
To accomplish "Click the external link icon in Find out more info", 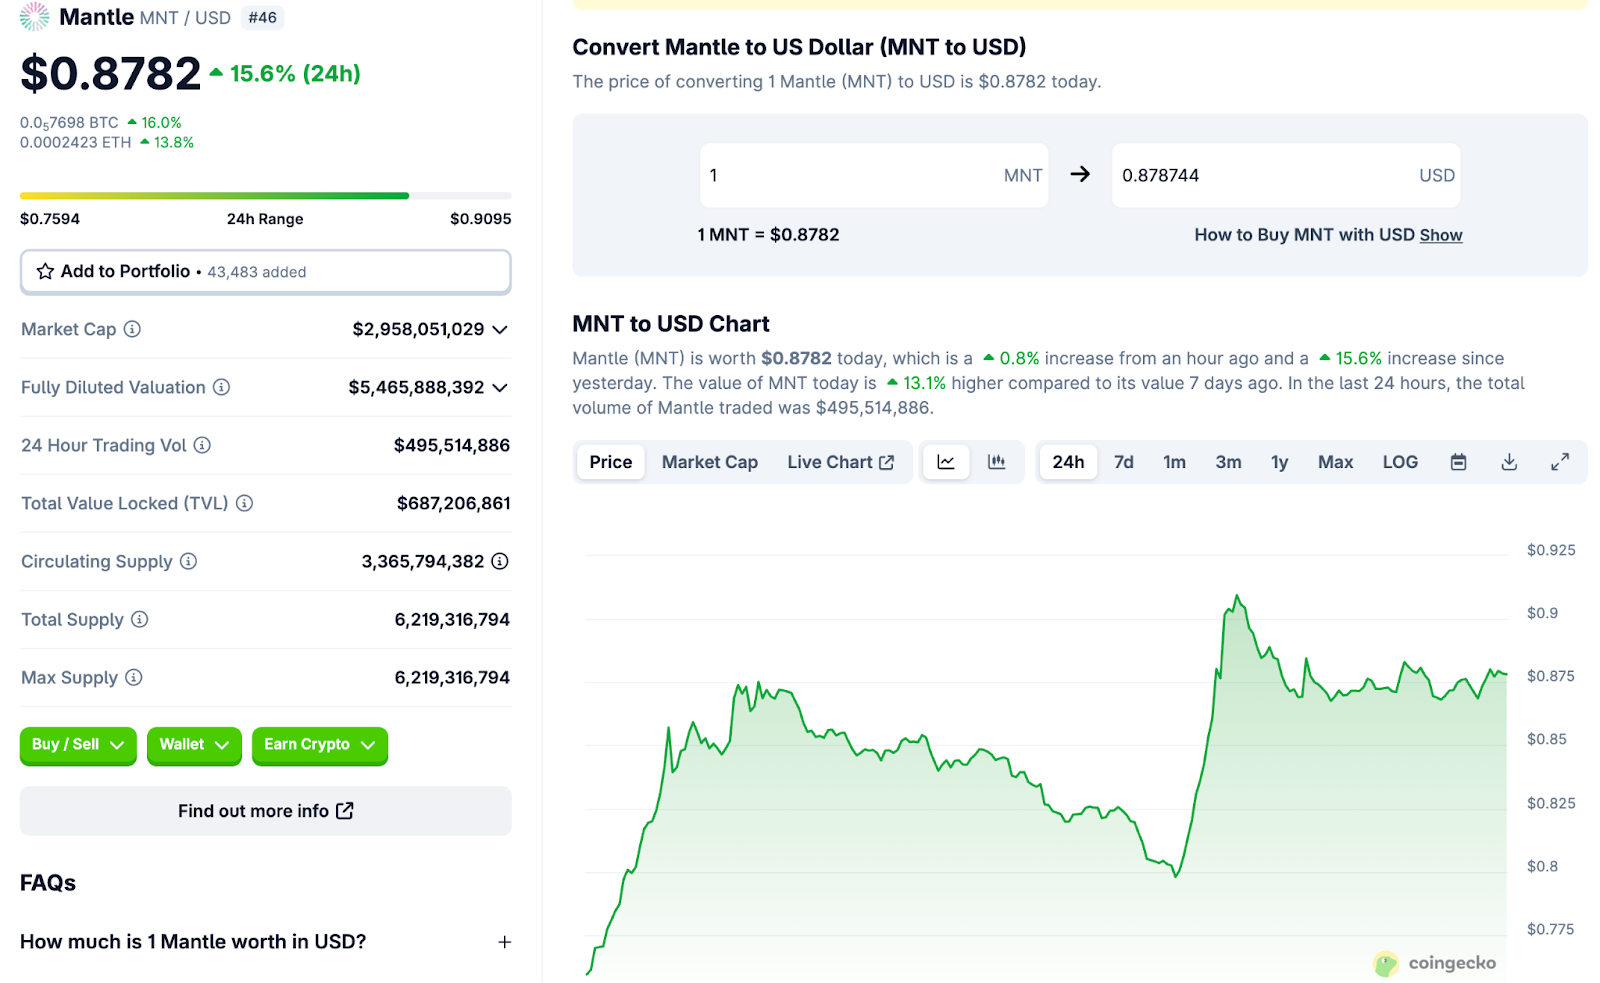I will coord(345,811).
